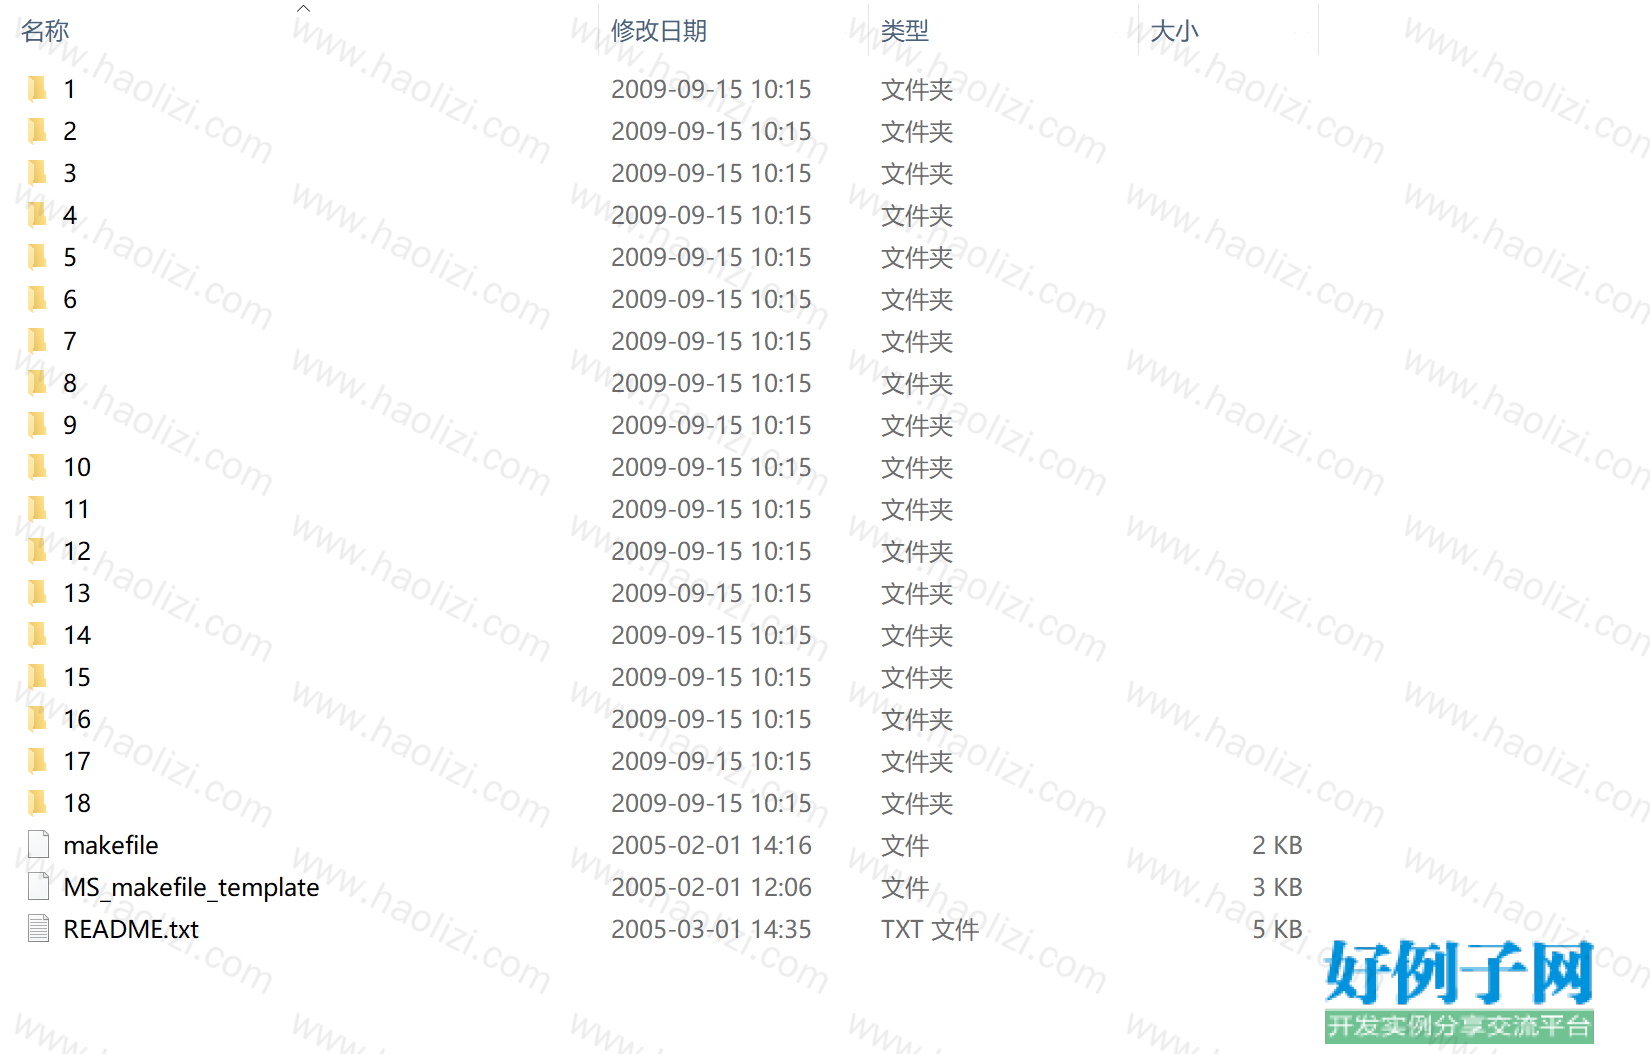Click the modified date of folder 18
This screenshot has height=1054, width=1650.
[x=711, y=803]
